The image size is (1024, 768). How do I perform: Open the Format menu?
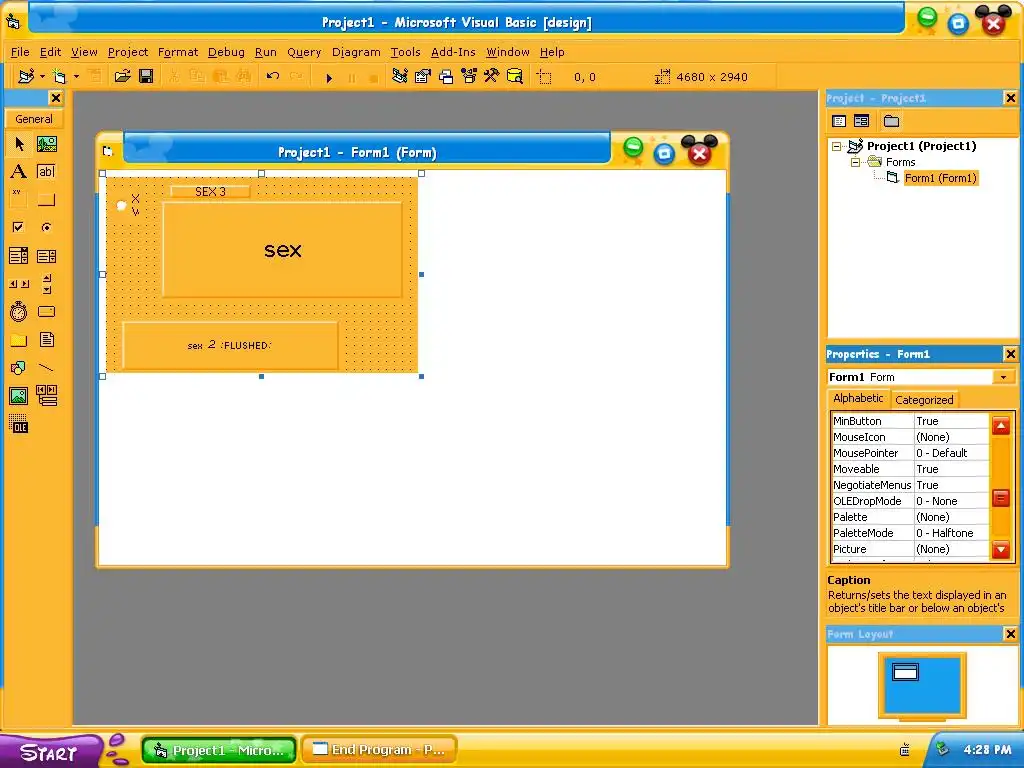178,52
